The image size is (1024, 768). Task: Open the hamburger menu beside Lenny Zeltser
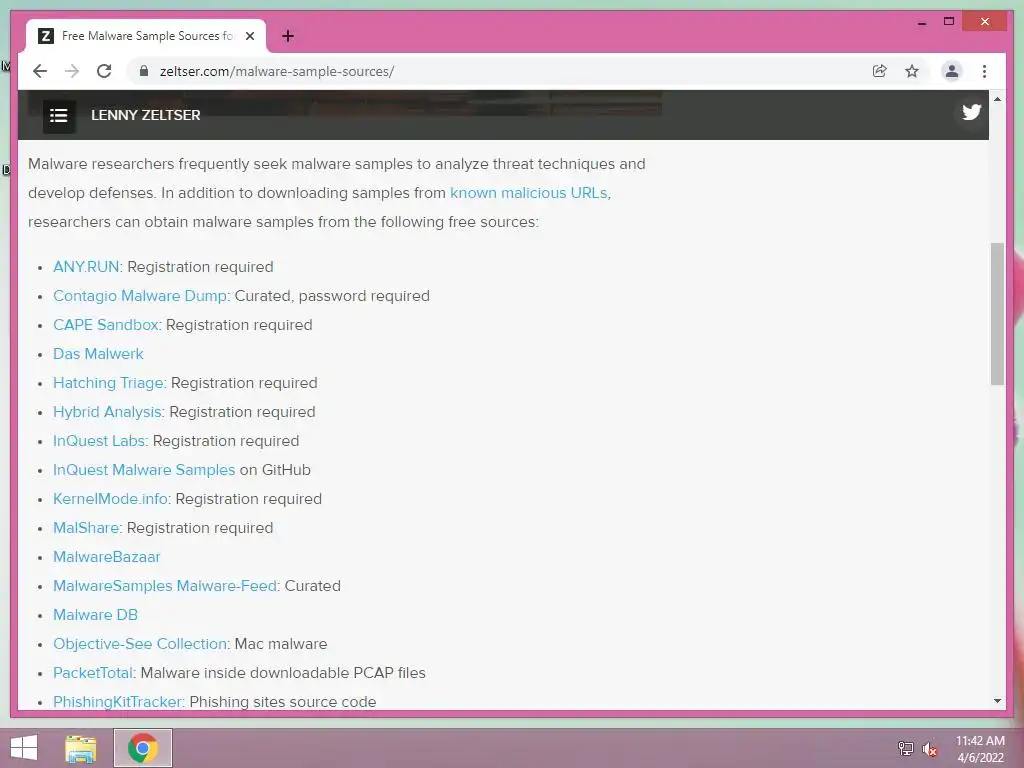coord(59,116)
